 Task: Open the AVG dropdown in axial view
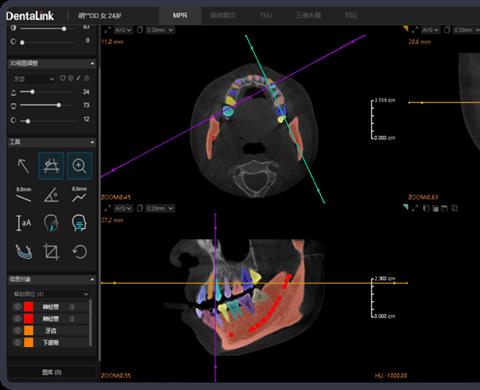pos(123,30)
